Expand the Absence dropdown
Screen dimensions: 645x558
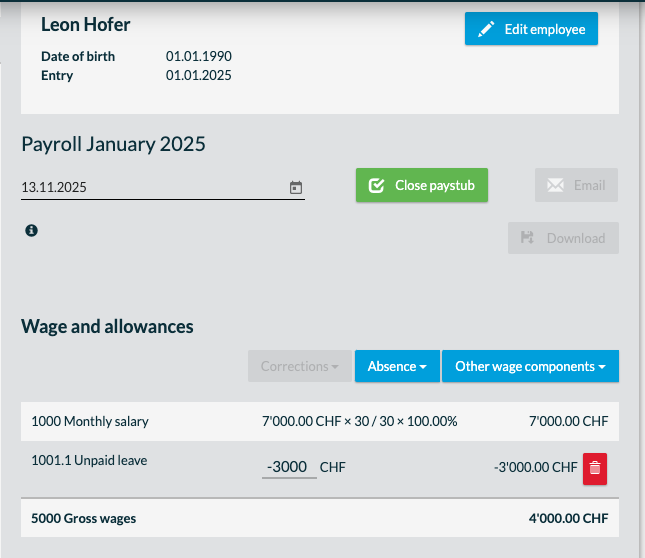[x=397, y=366]
